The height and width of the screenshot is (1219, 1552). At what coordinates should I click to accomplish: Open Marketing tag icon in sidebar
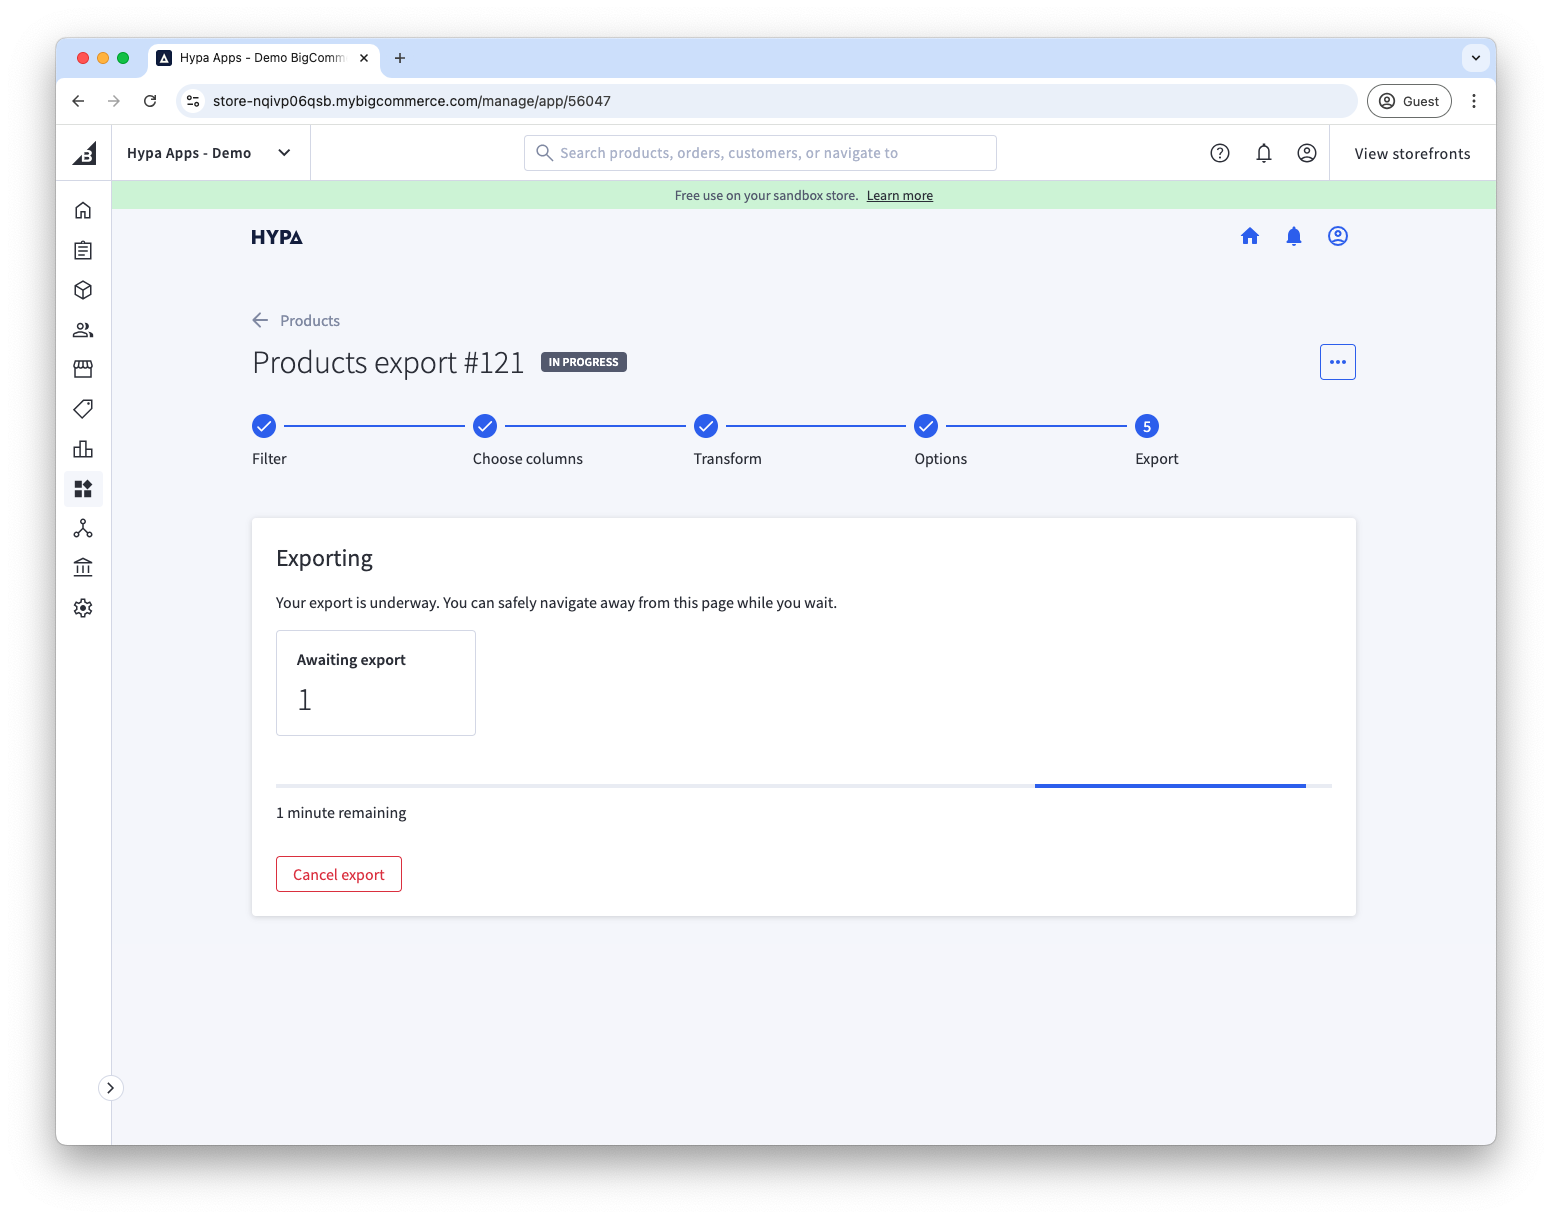(83, 409)
